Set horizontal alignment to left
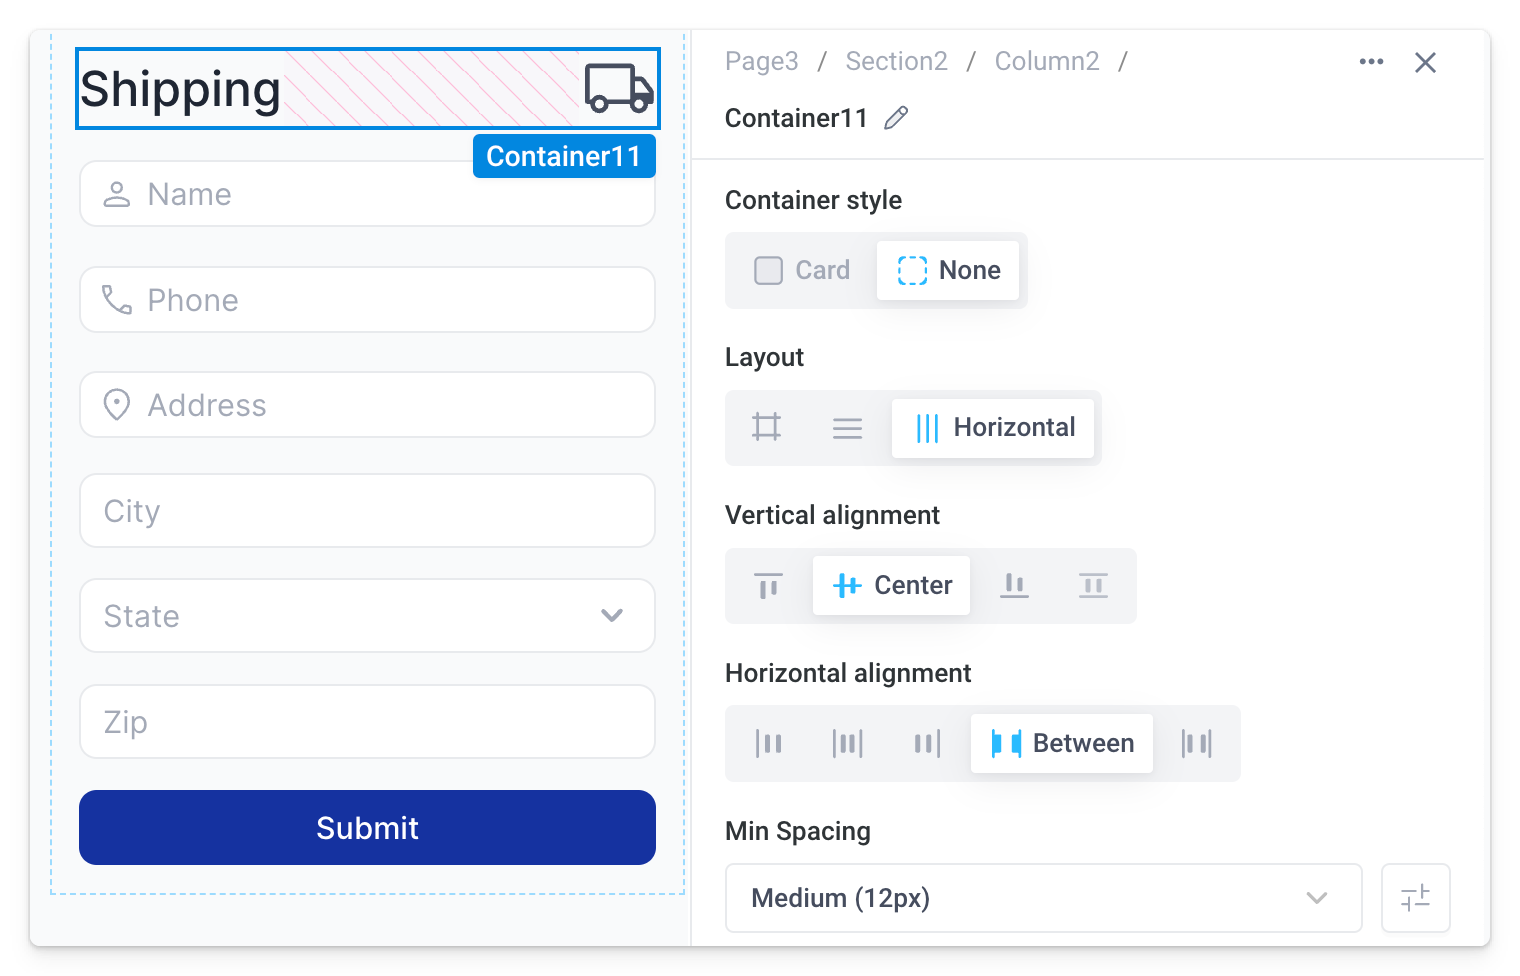Viewport: 1520px width, 976px height. click(768, 744)
